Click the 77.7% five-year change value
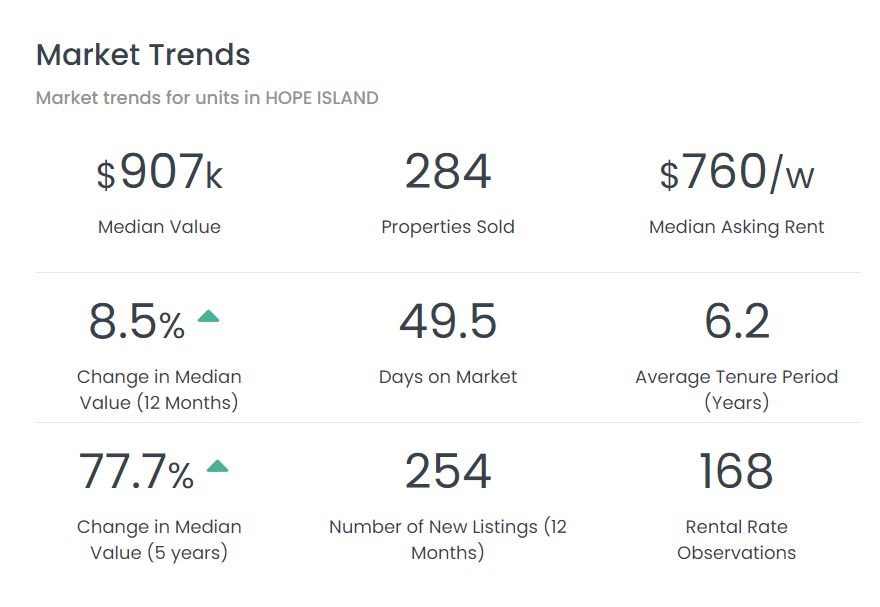880x607 pixels. coord(136,472)
